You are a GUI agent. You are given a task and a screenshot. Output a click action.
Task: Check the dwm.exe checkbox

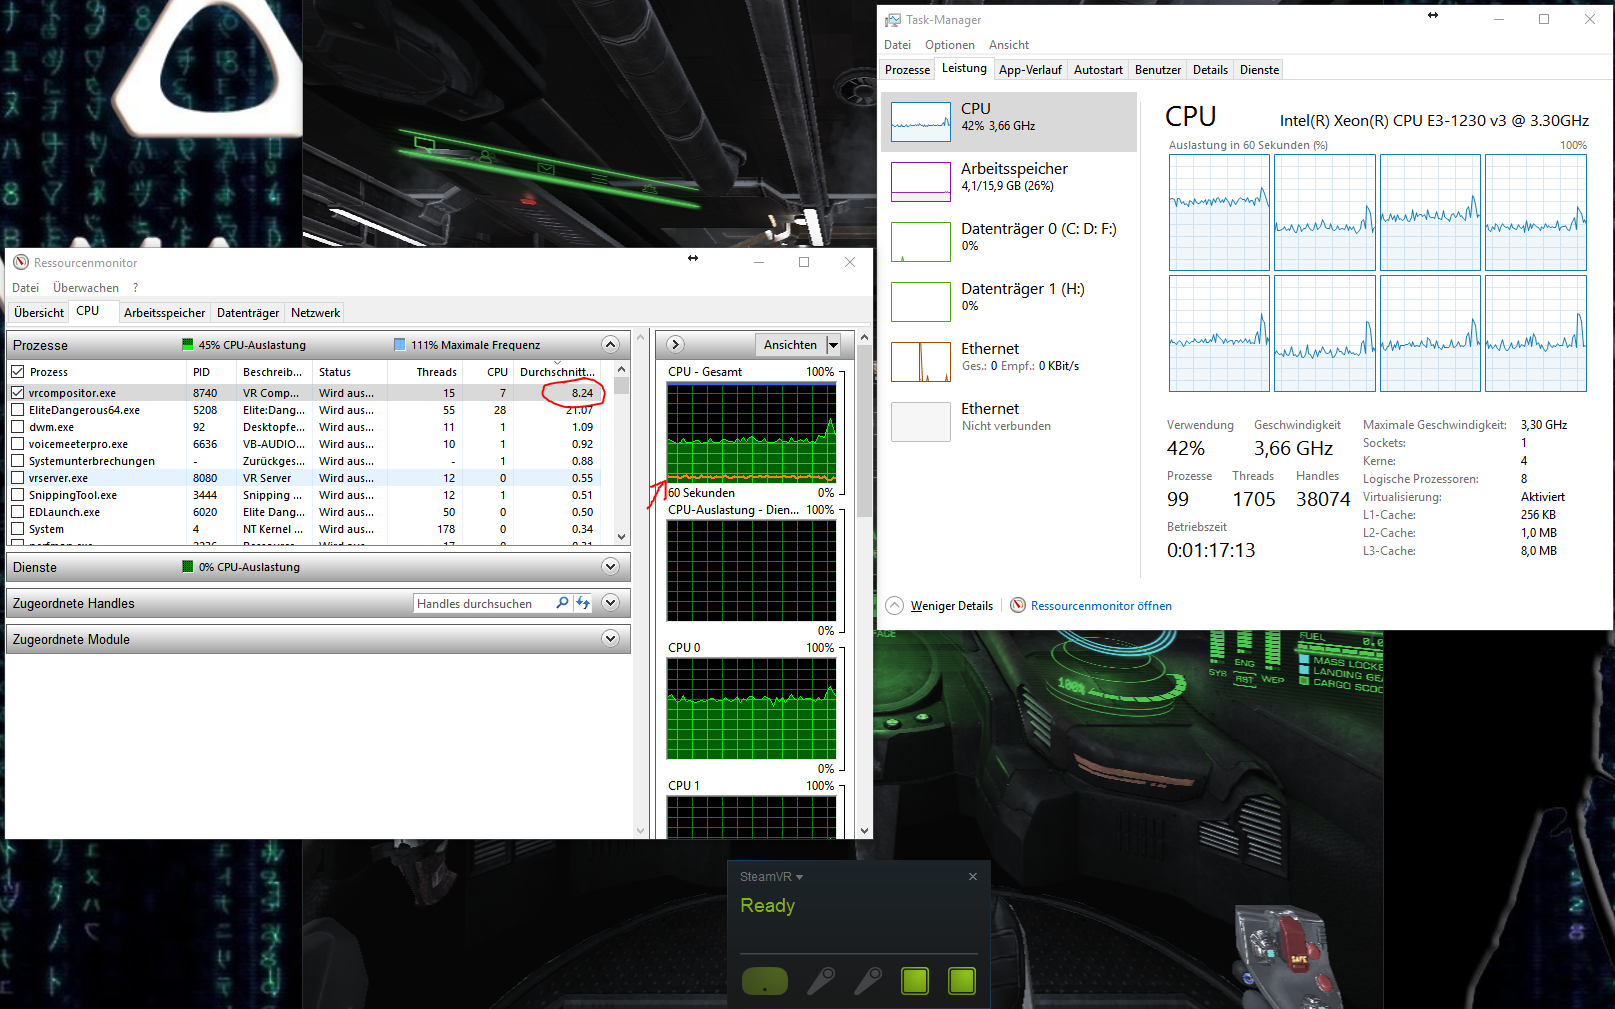pos(18,427)
